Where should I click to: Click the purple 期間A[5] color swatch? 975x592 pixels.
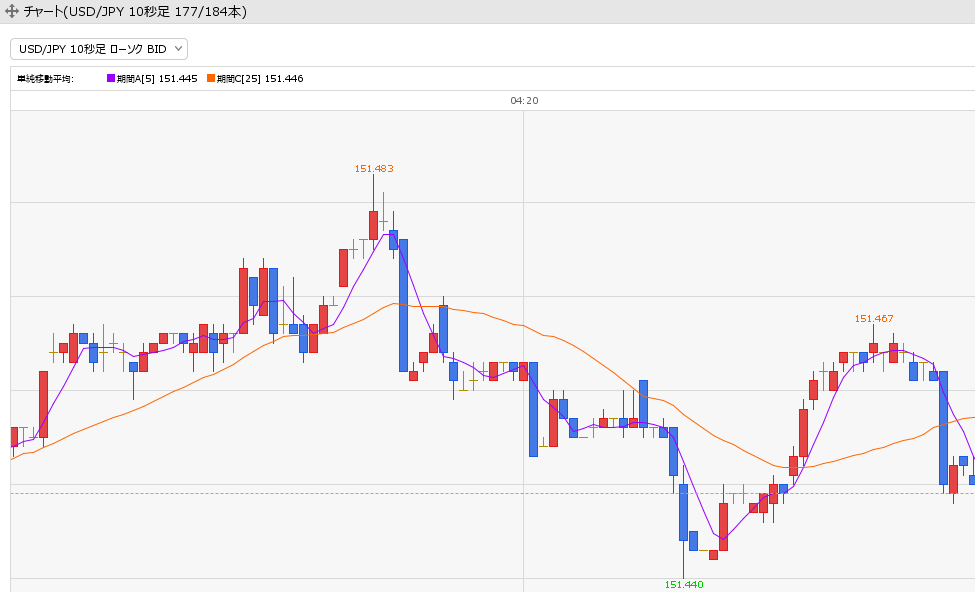[x=111, y=78]
